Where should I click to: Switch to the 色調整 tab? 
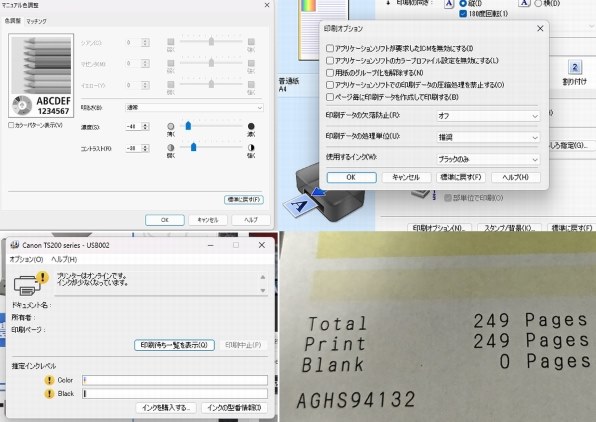(12, 21)
